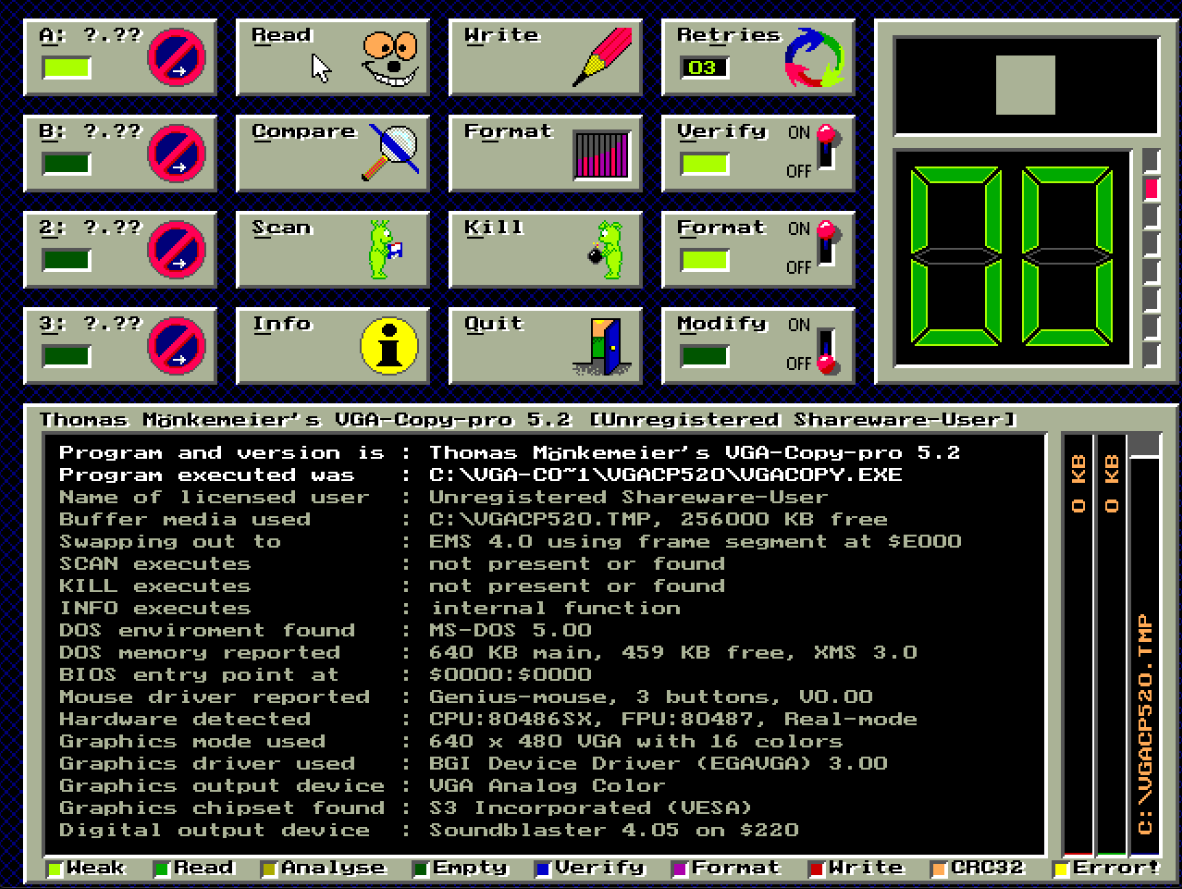Click the Write button label

[x=501, y=35]
